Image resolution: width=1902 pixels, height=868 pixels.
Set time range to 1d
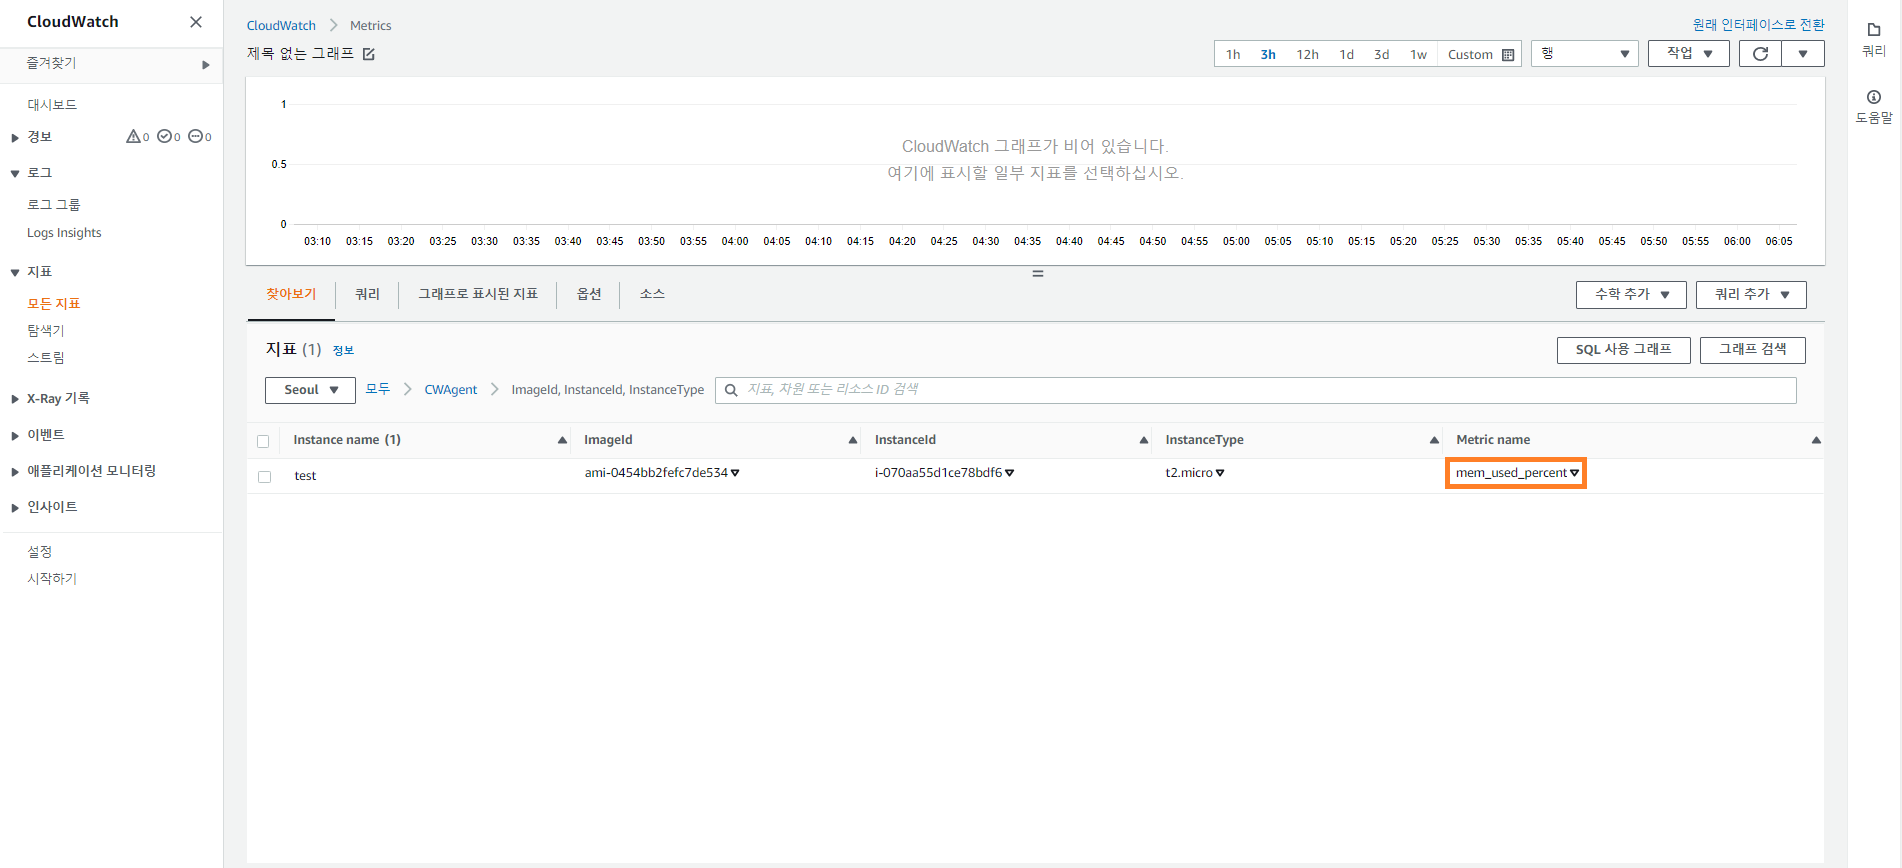[x=1346, y=55]
